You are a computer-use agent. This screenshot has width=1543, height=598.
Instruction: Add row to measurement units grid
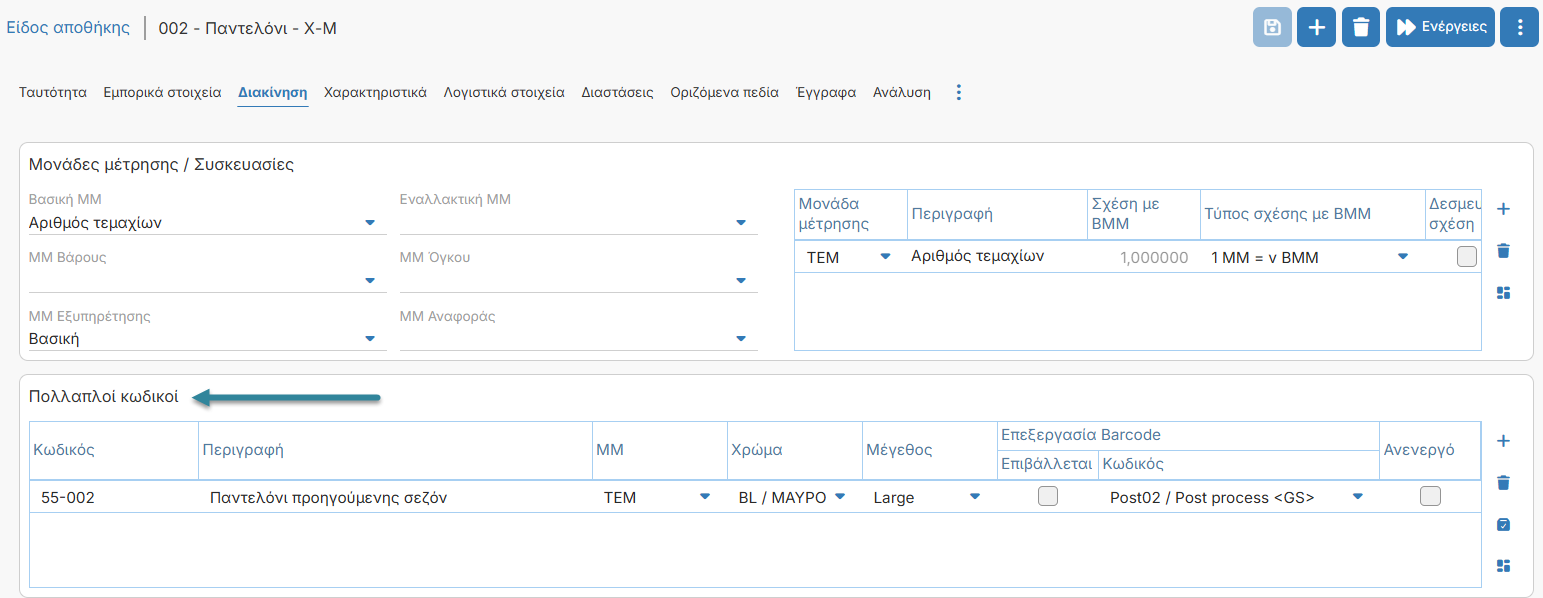[x=1502, y=209]
